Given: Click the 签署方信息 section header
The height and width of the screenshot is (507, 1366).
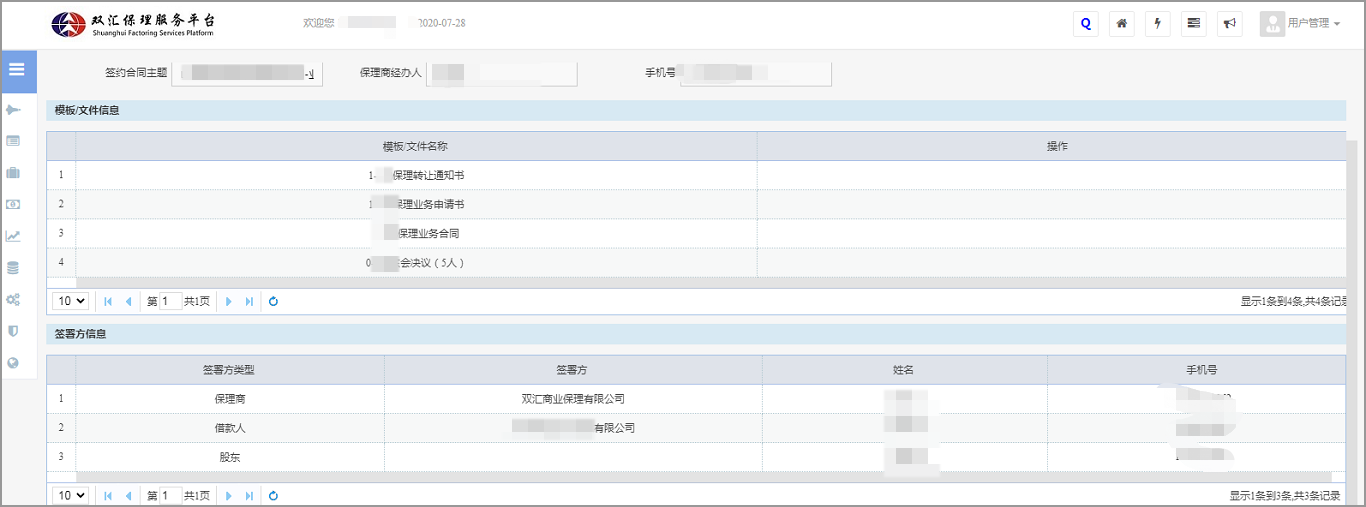Looking at the screenshot, I should click(696, 334).
